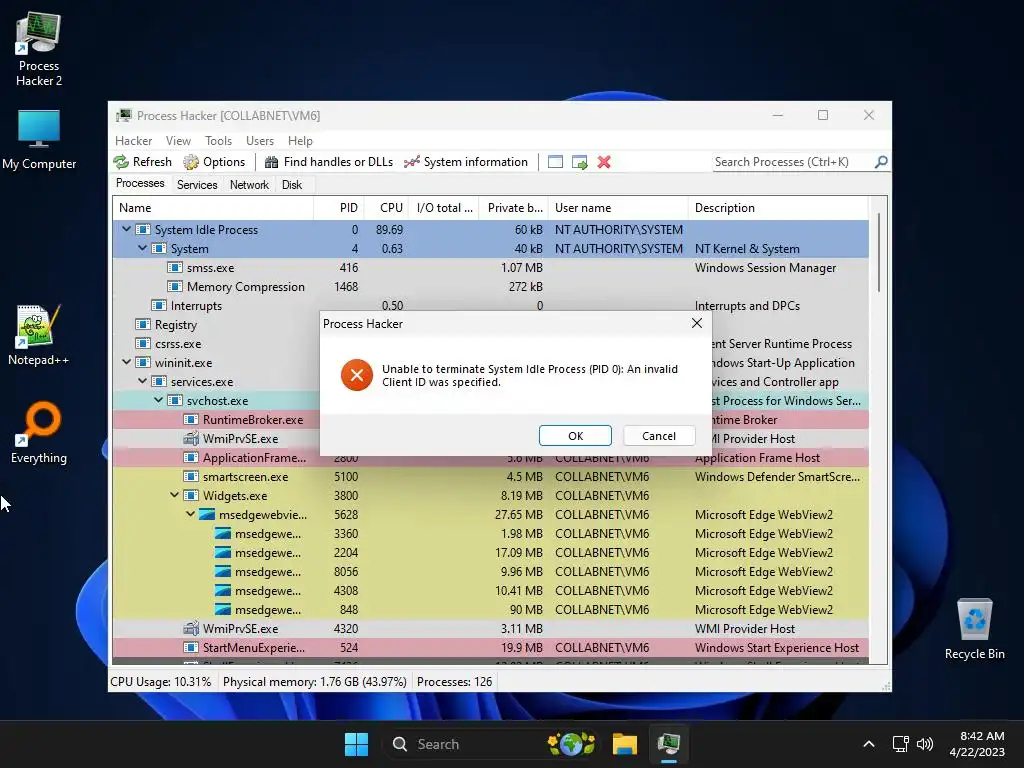This screenshot has height=768, width=1024.
Task: Collapse the Widgets.exe tree node
Action: click(174, 495)
